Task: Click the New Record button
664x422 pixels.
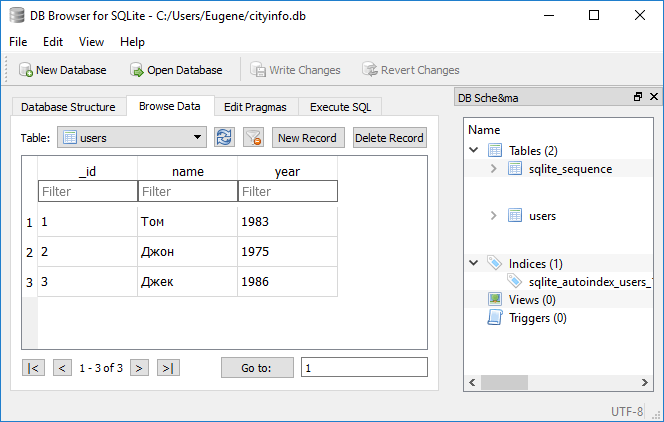Action: 309,138
